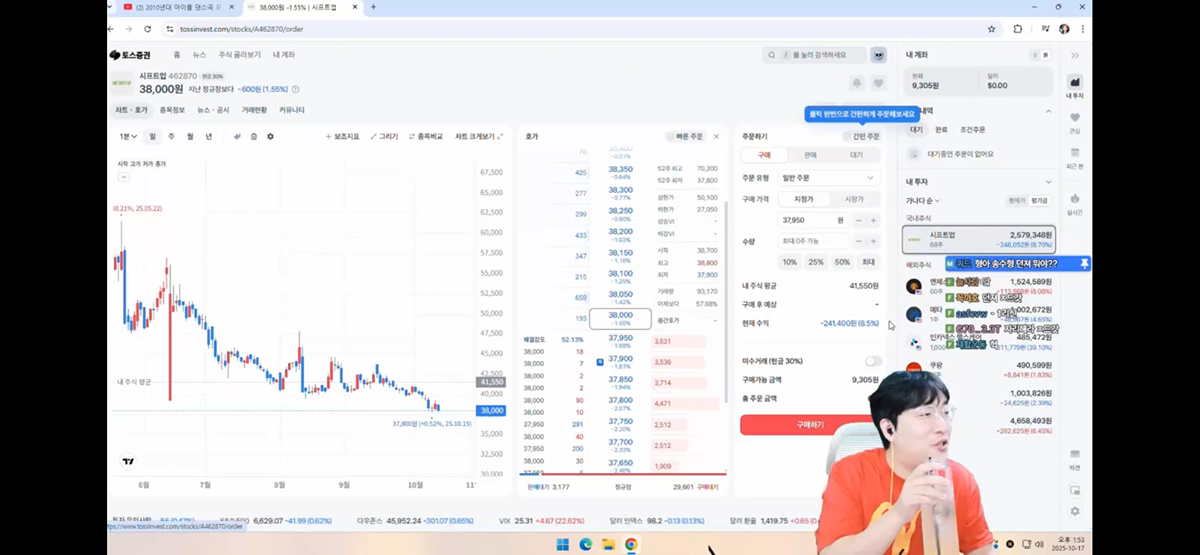The height and width of the screenshot is (555, 1200).
Task: Add stock to favorites with heart icon
Action: (x=878, y=83)
